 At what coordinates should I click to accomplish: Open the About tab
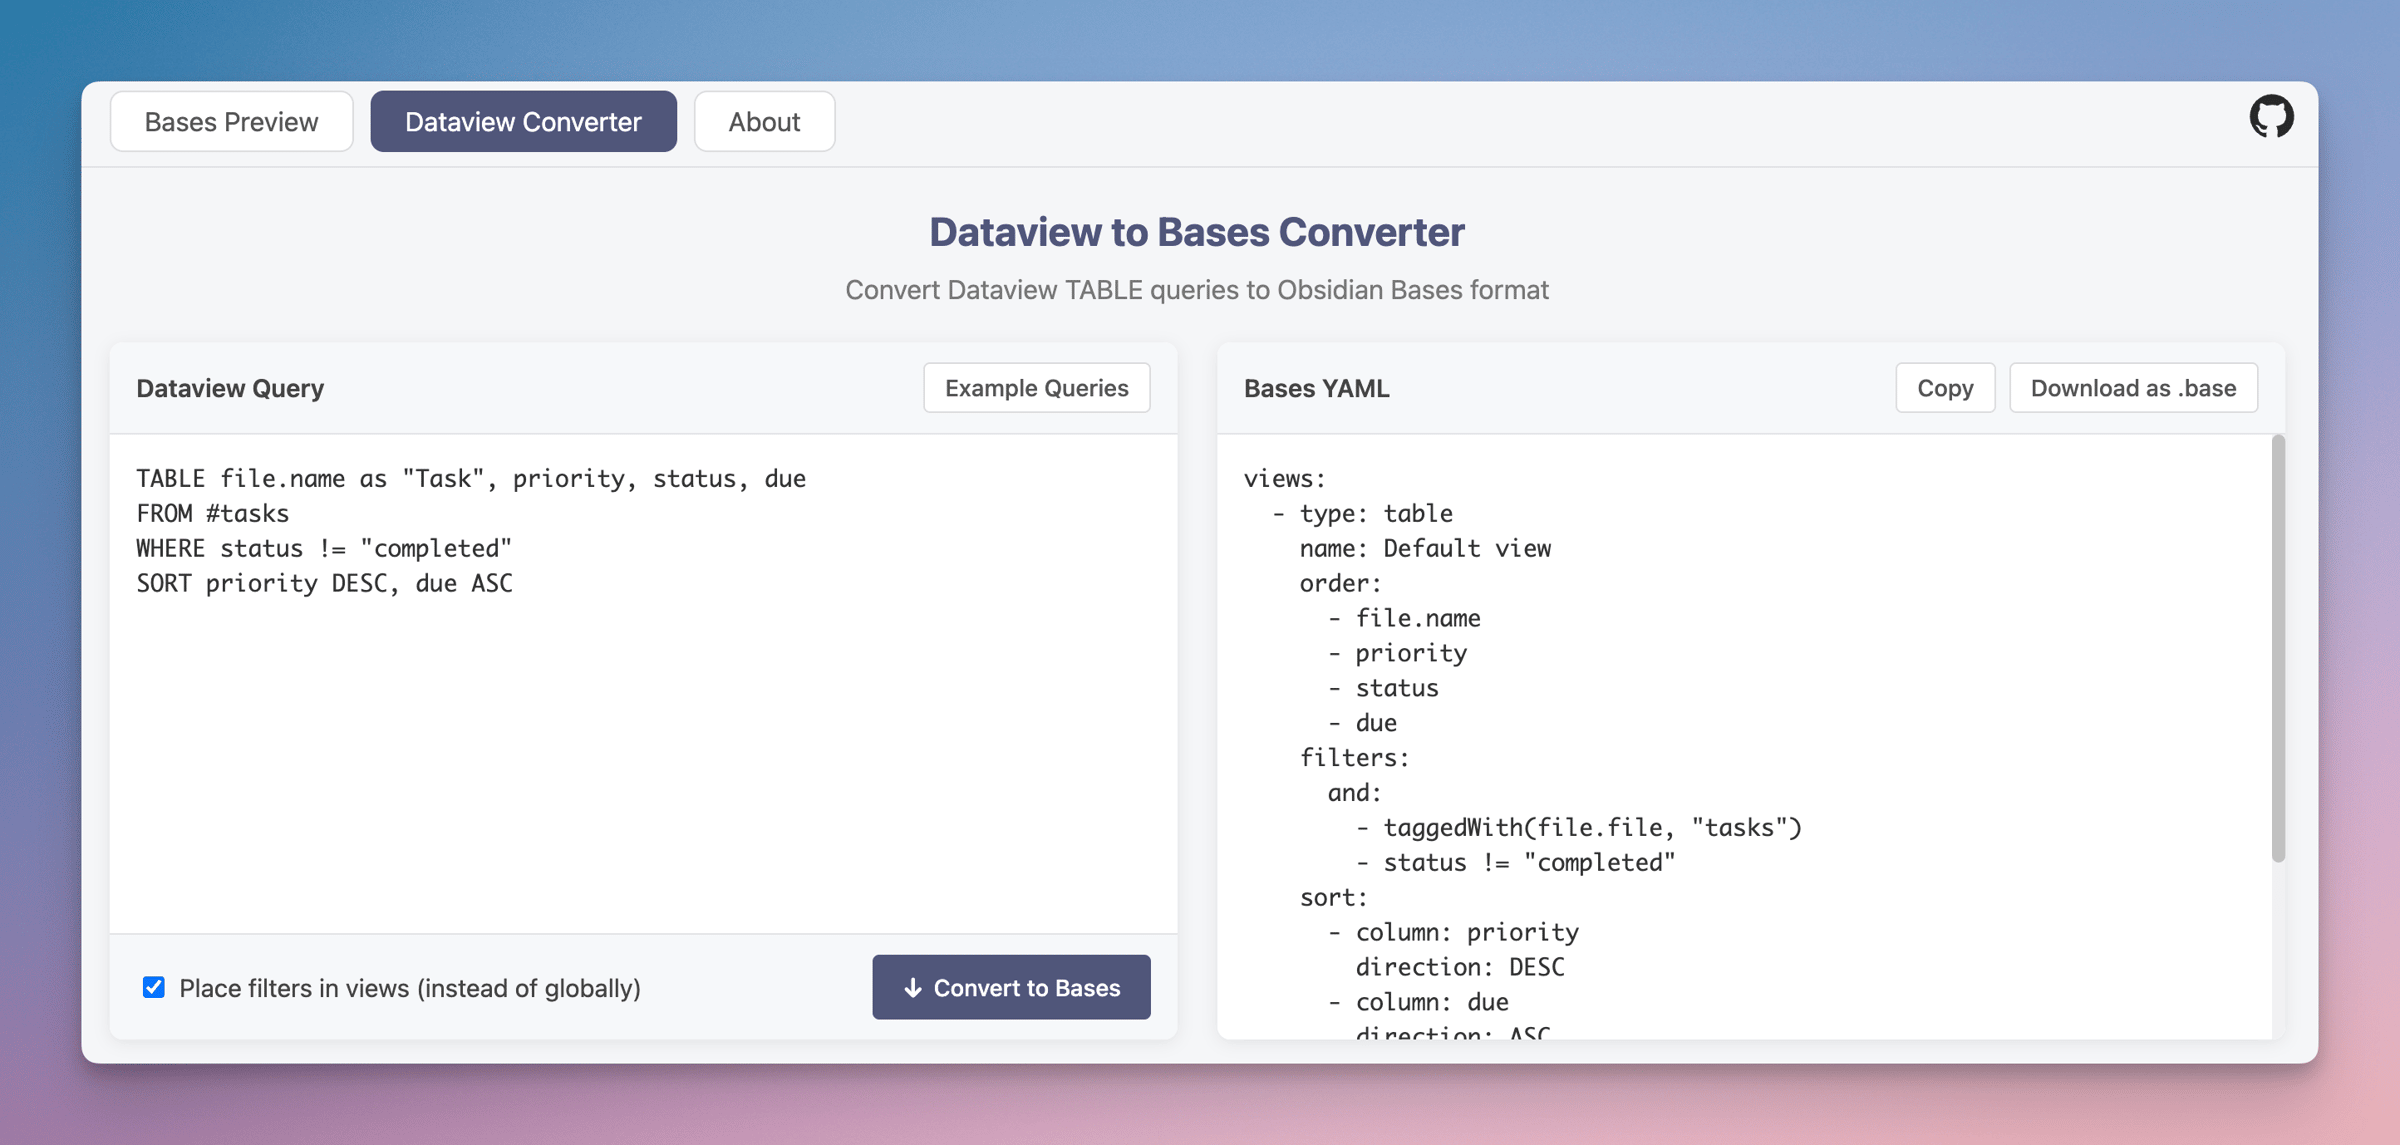coord(764,121)
